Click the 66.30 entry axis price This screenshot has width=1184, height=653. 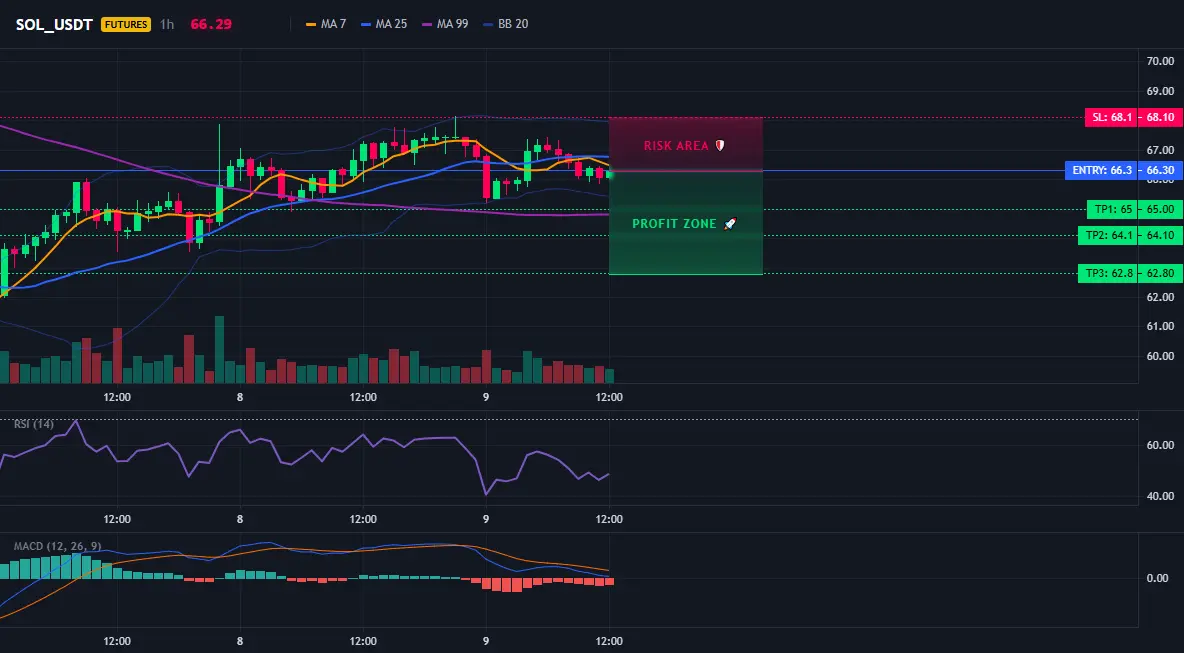tap(1160, 171)
